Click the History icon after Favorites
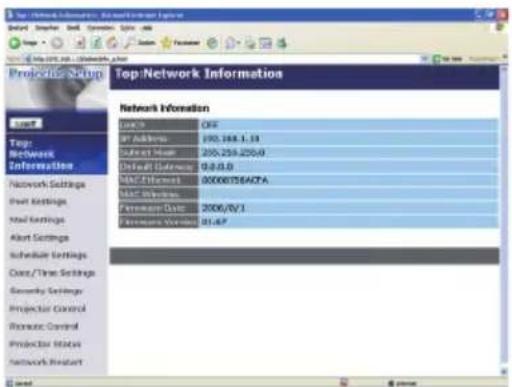512x387 pixels. [212, 43]
